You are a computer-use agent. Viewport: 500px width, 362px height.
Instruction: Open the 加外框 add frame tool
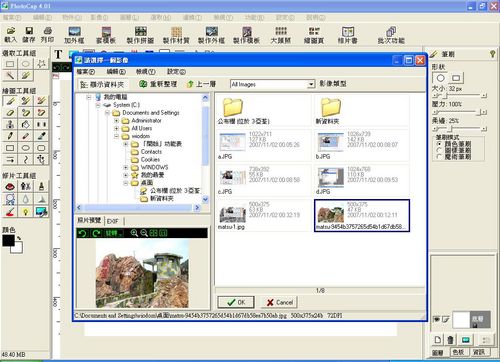pyautogui.click(x=74, y=35)
